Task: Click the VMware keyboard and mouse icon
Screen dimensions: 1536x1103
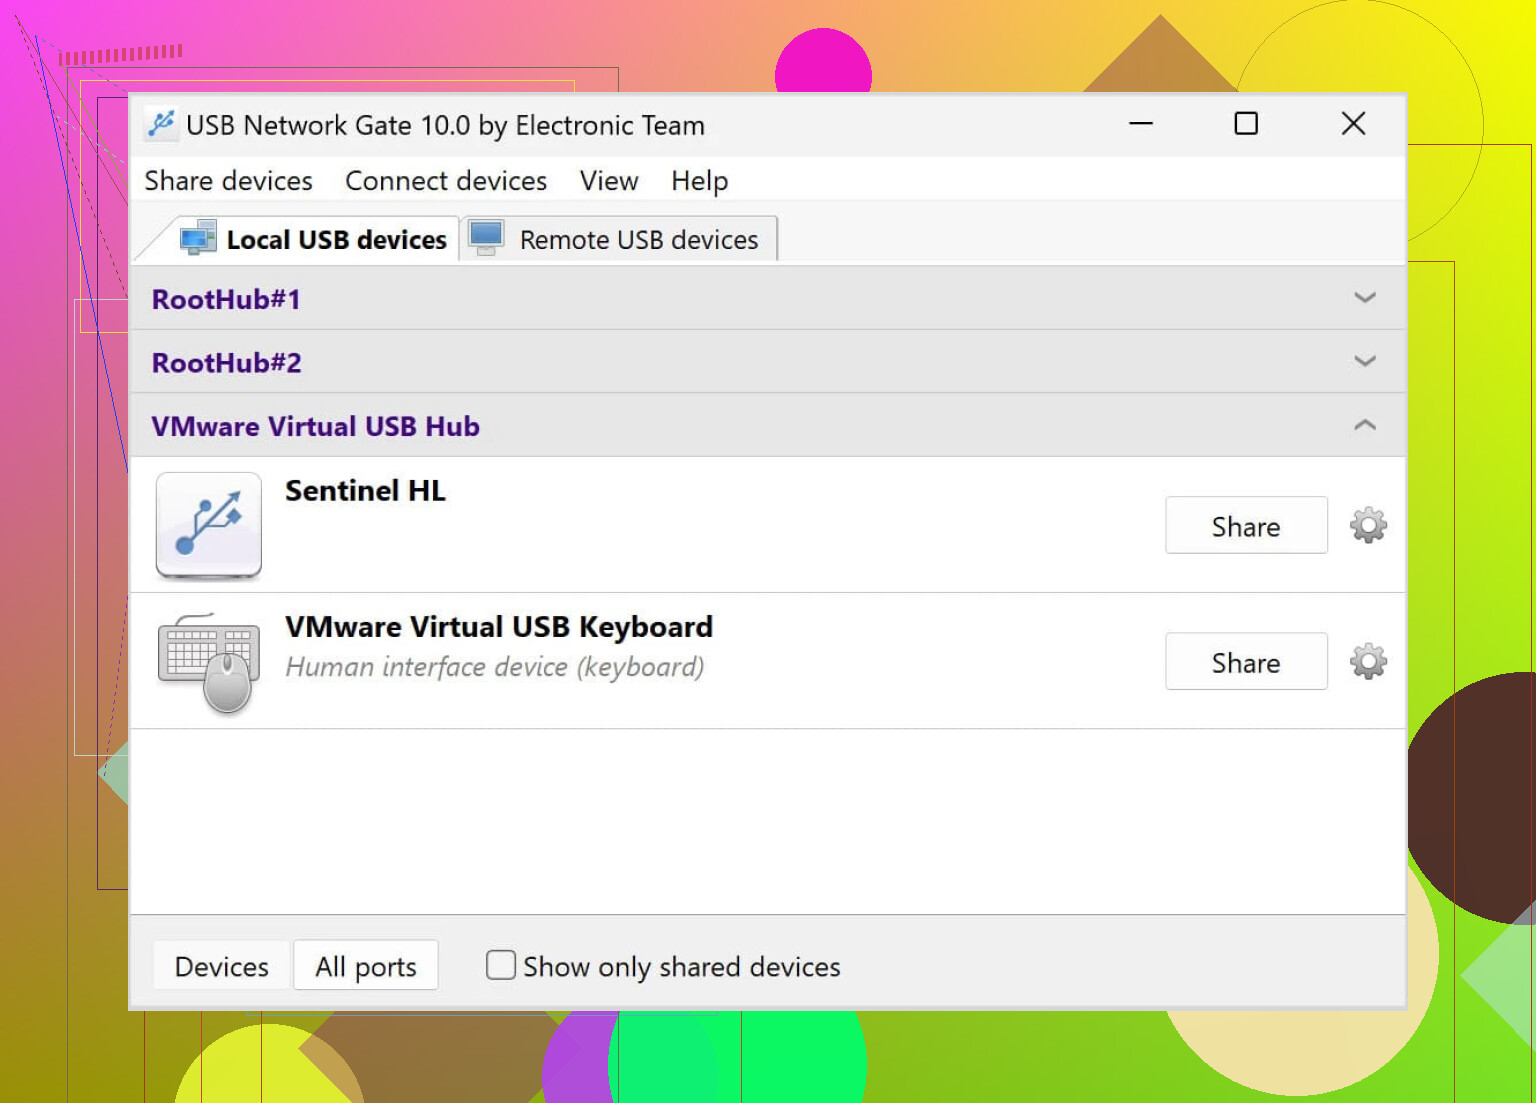Action: [x=209, y=664]
